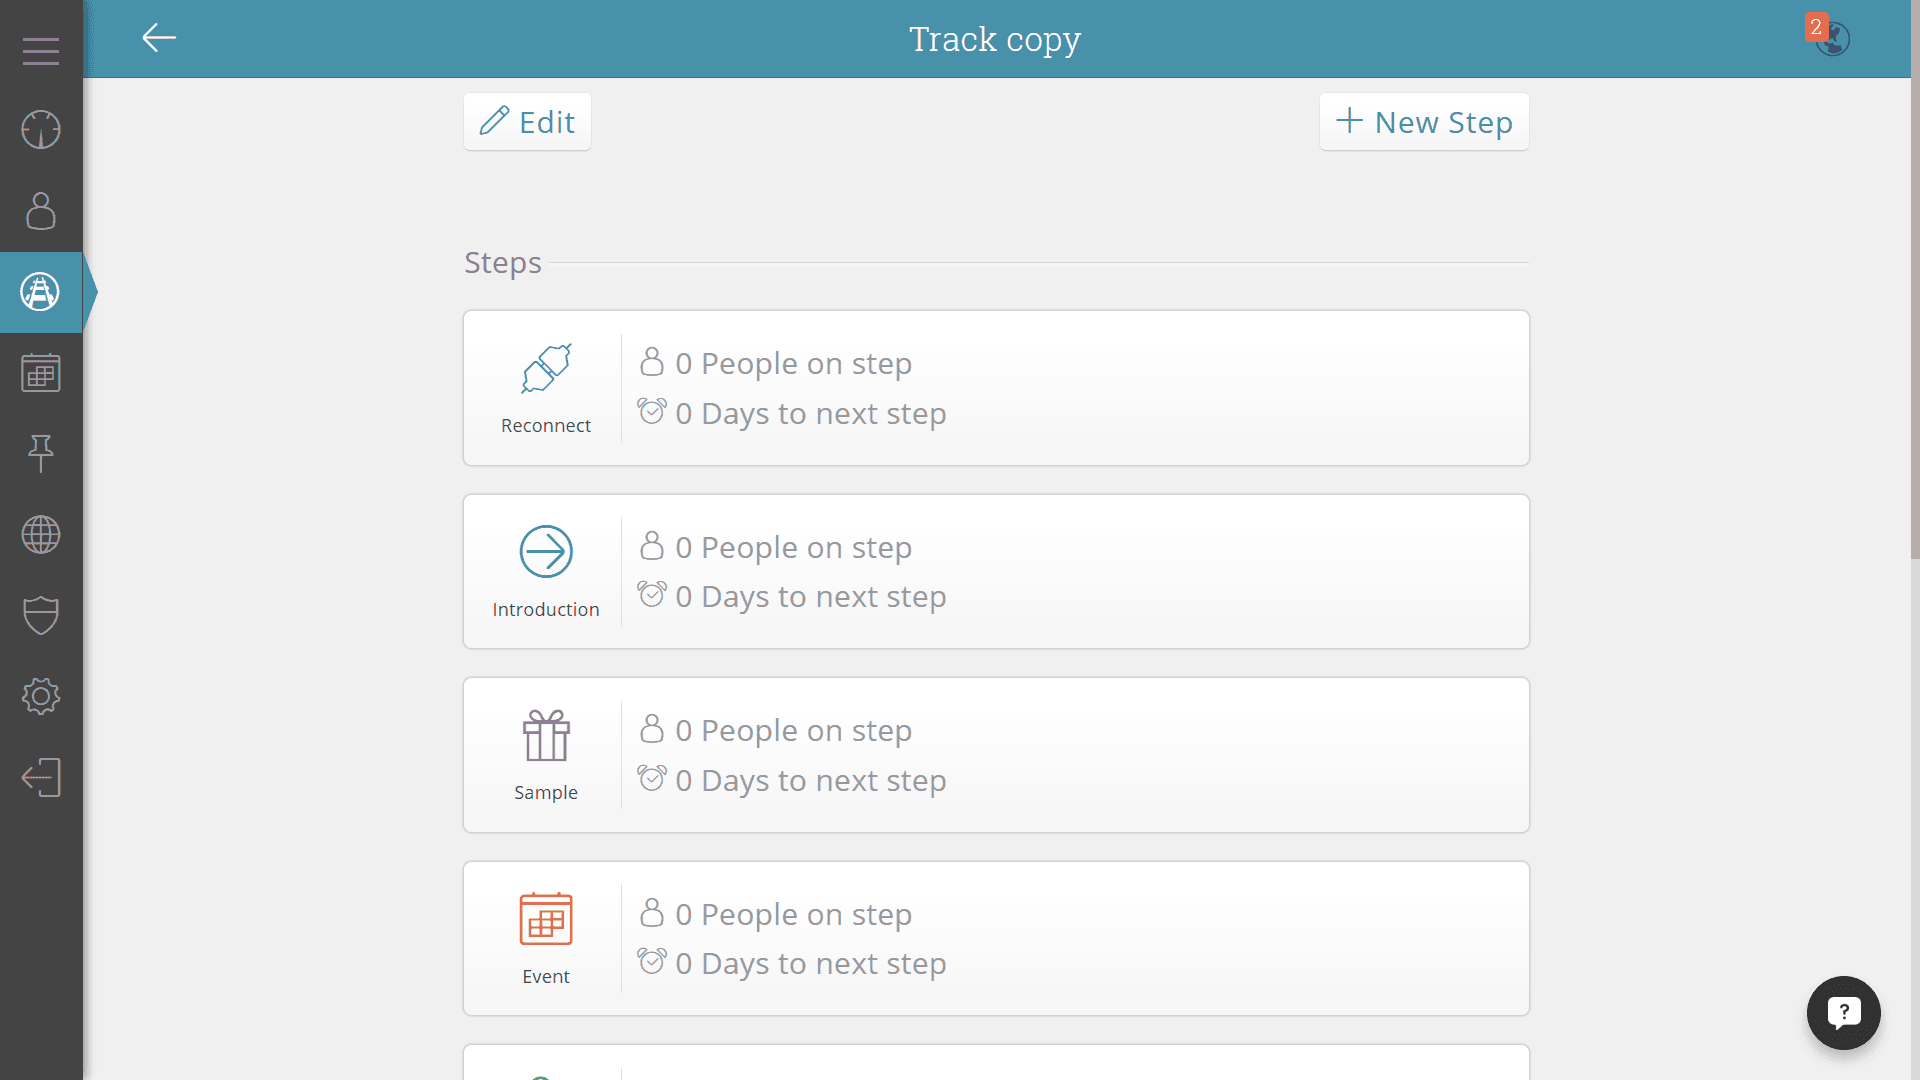
Task: Open the globe icon in sidebar
Action: click(x=41, y=535)
